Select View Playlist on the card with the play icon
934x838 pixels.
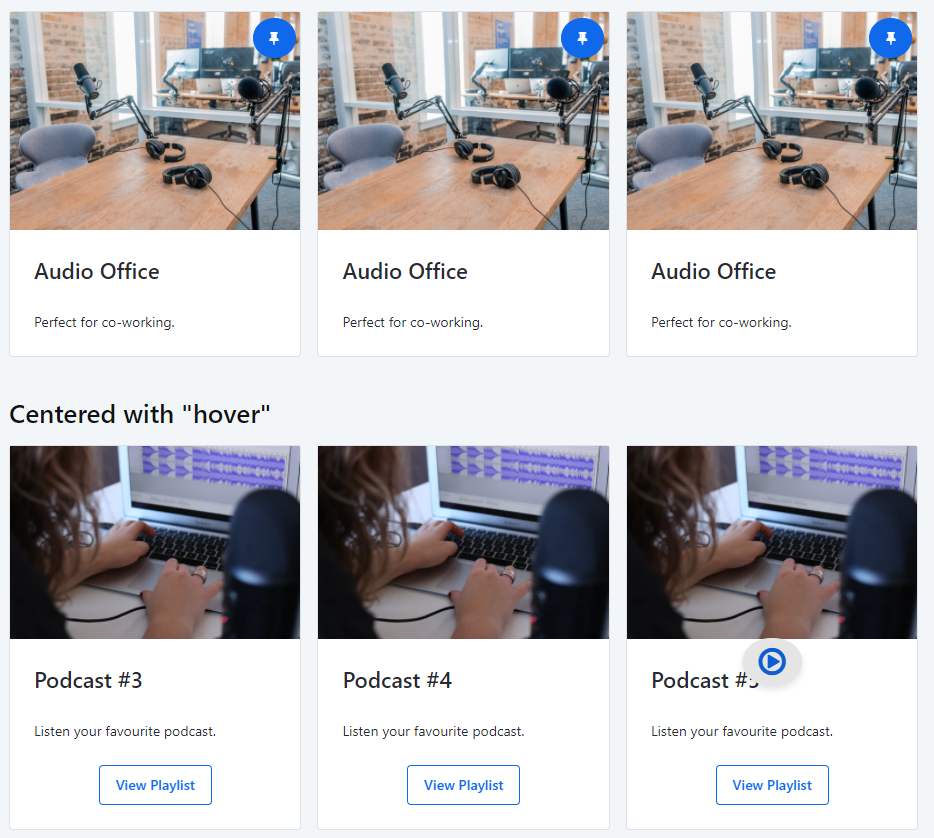click(x=772, y=785)
